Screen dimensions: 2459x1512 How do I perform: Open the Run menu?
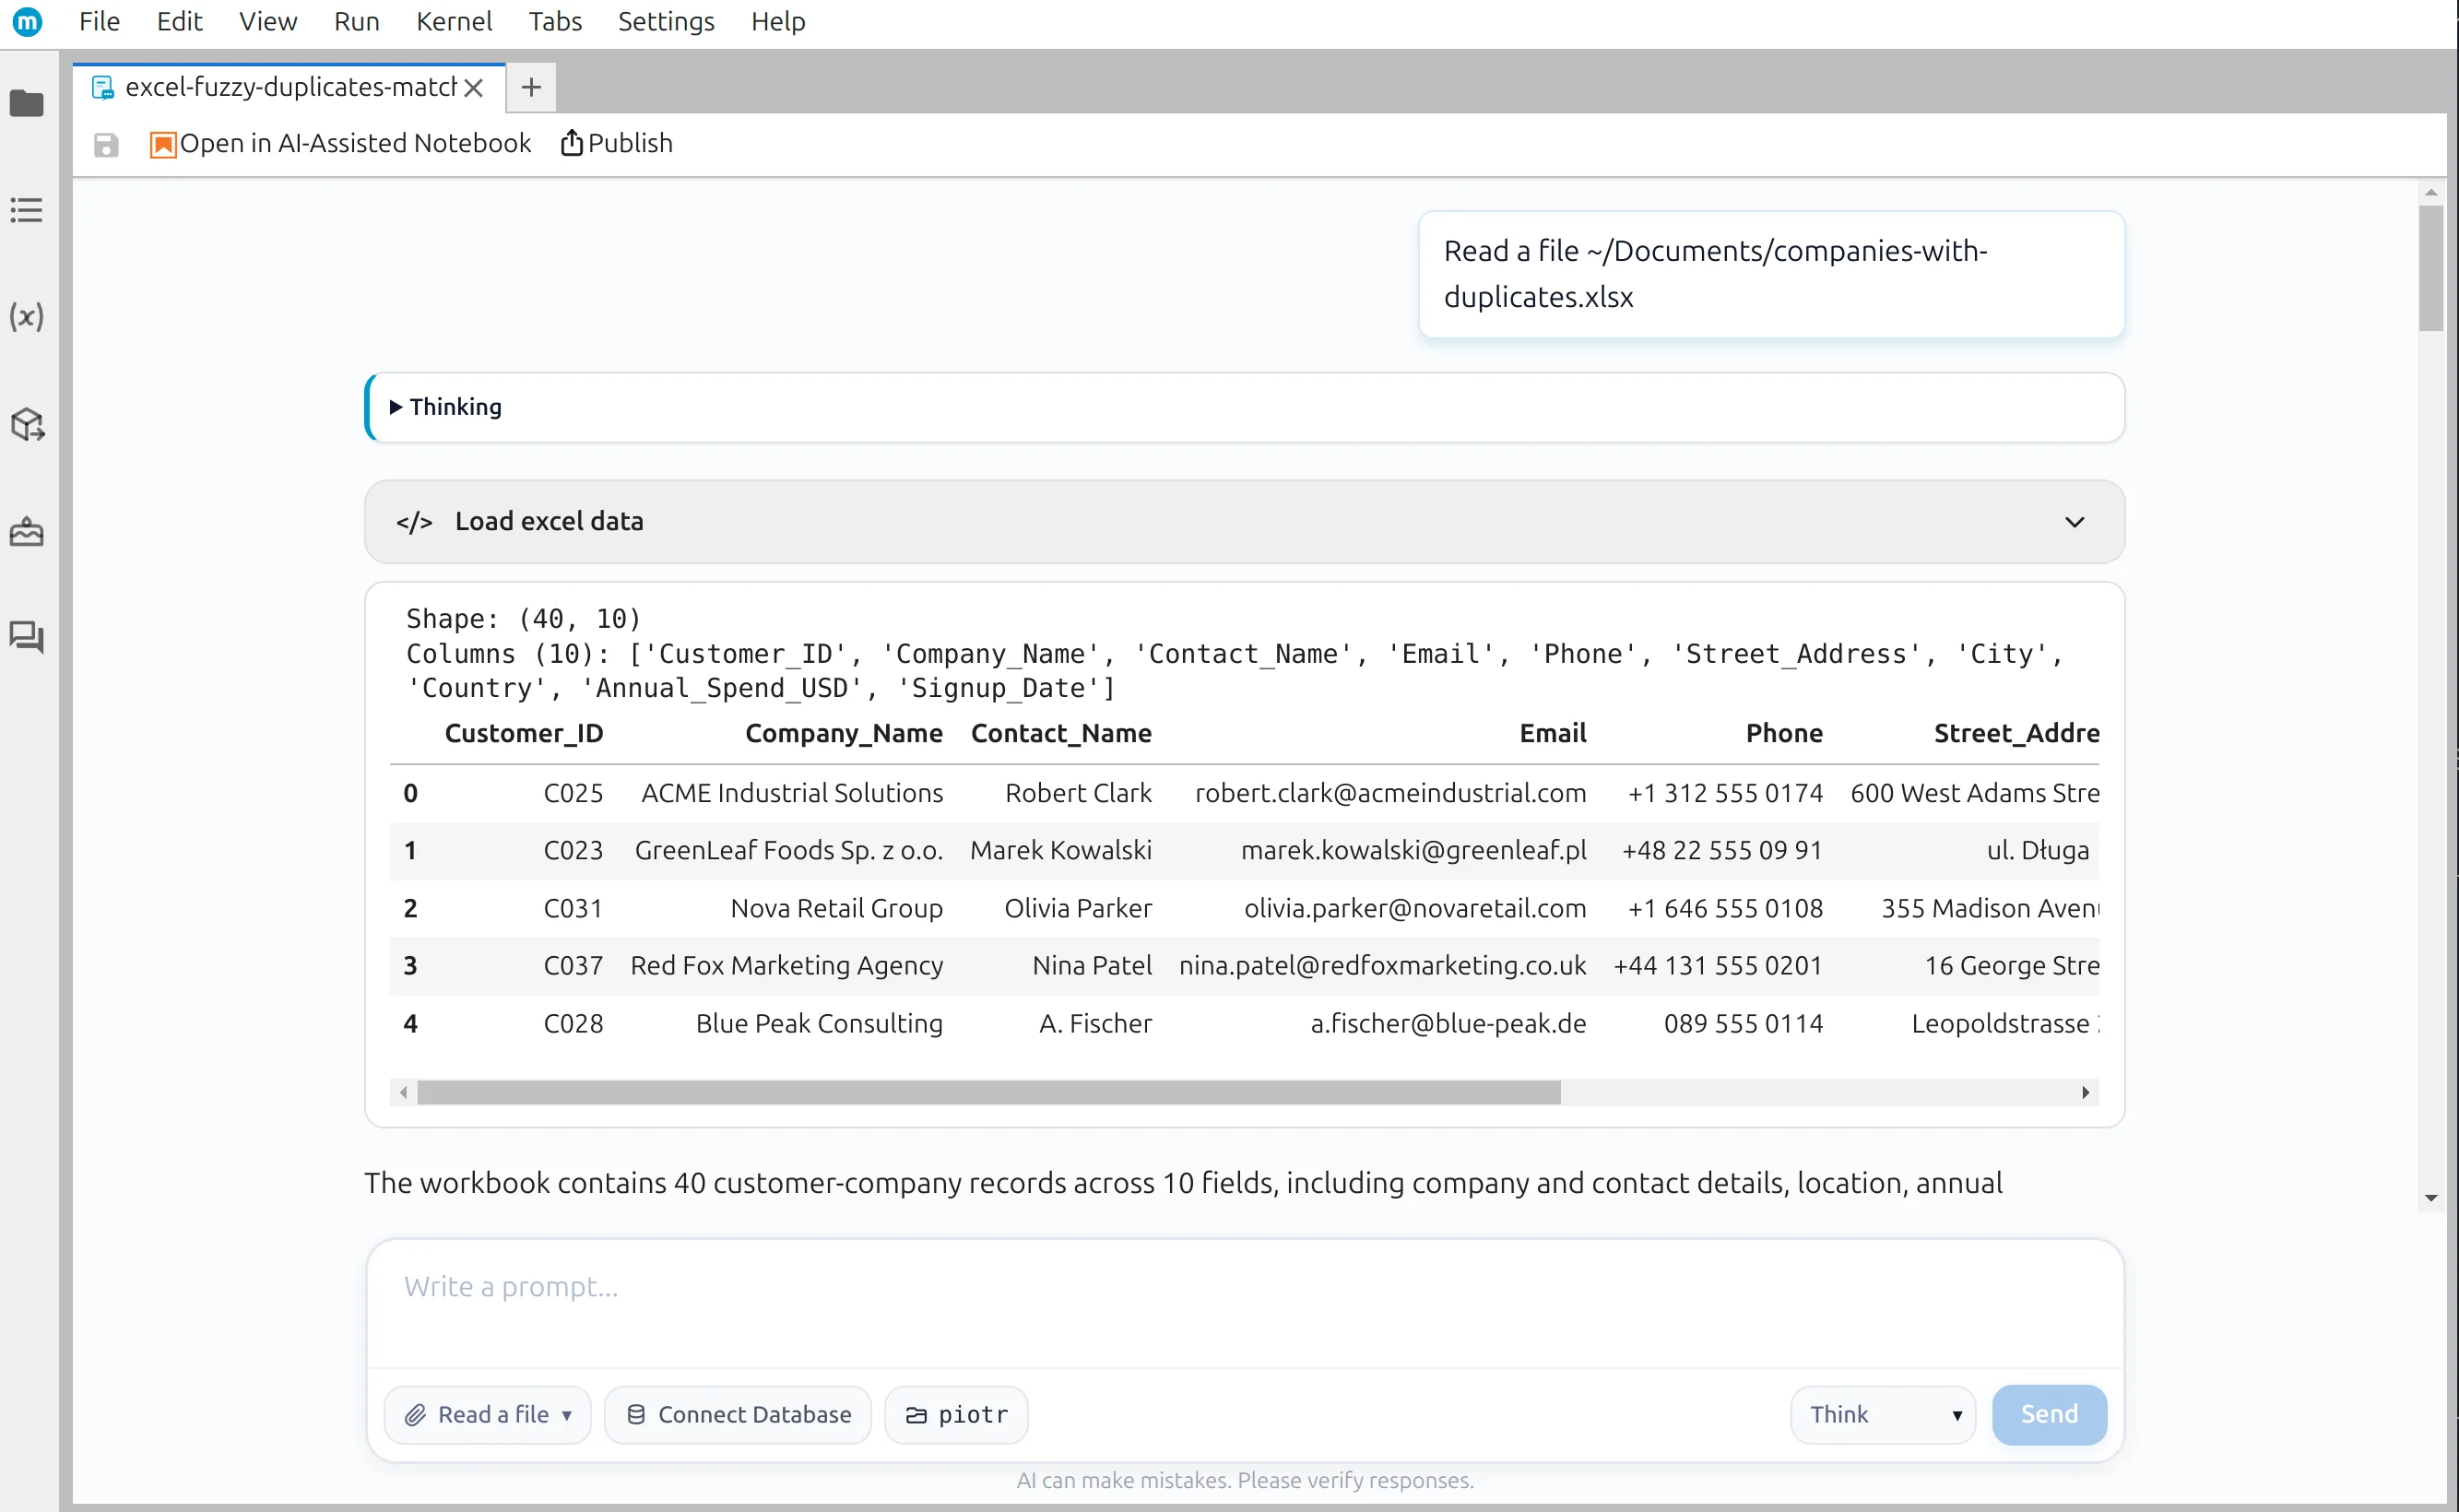pyautogui.click(x=357, y=21)
